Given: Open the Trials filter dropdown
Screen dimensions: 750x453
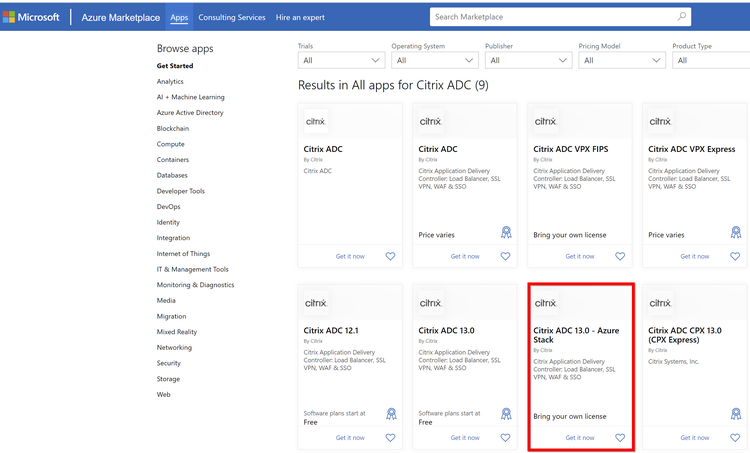Looking at the screenshot, I should tap(341, 60).
